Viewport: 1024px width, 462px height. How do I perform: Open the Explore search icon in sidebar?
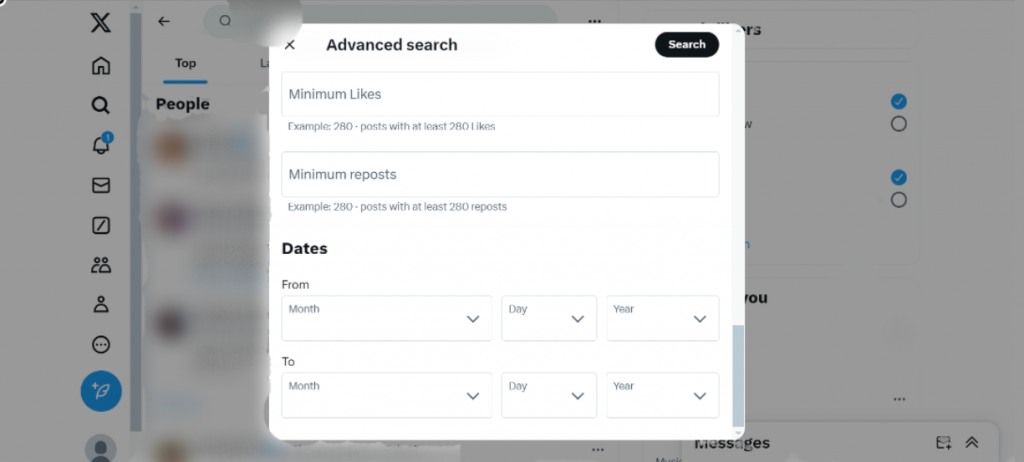100,105
